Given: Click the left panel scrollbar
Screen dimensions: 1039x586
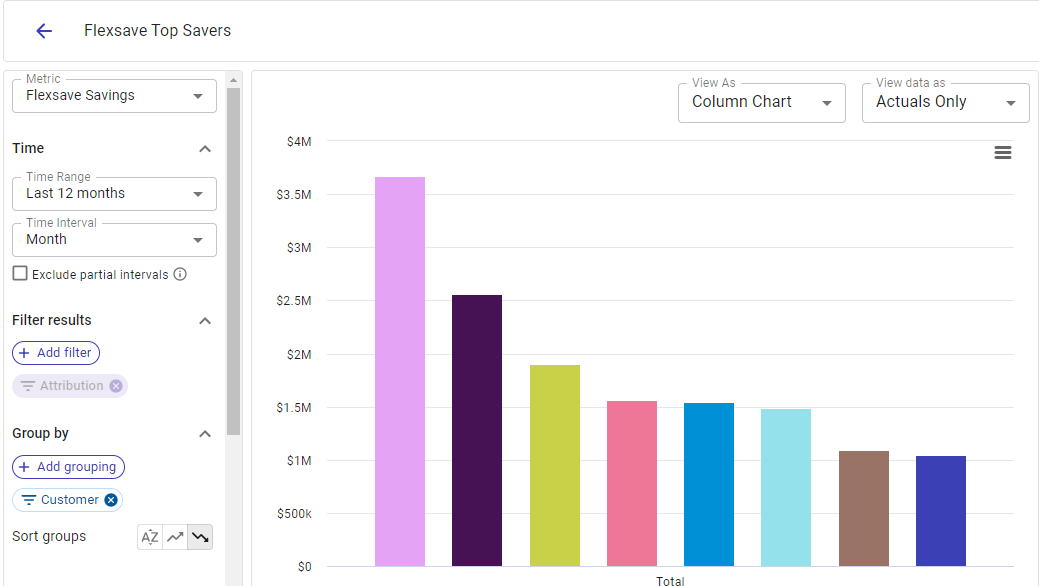Looking at the screenshot, I should click(x=233, y=260).
